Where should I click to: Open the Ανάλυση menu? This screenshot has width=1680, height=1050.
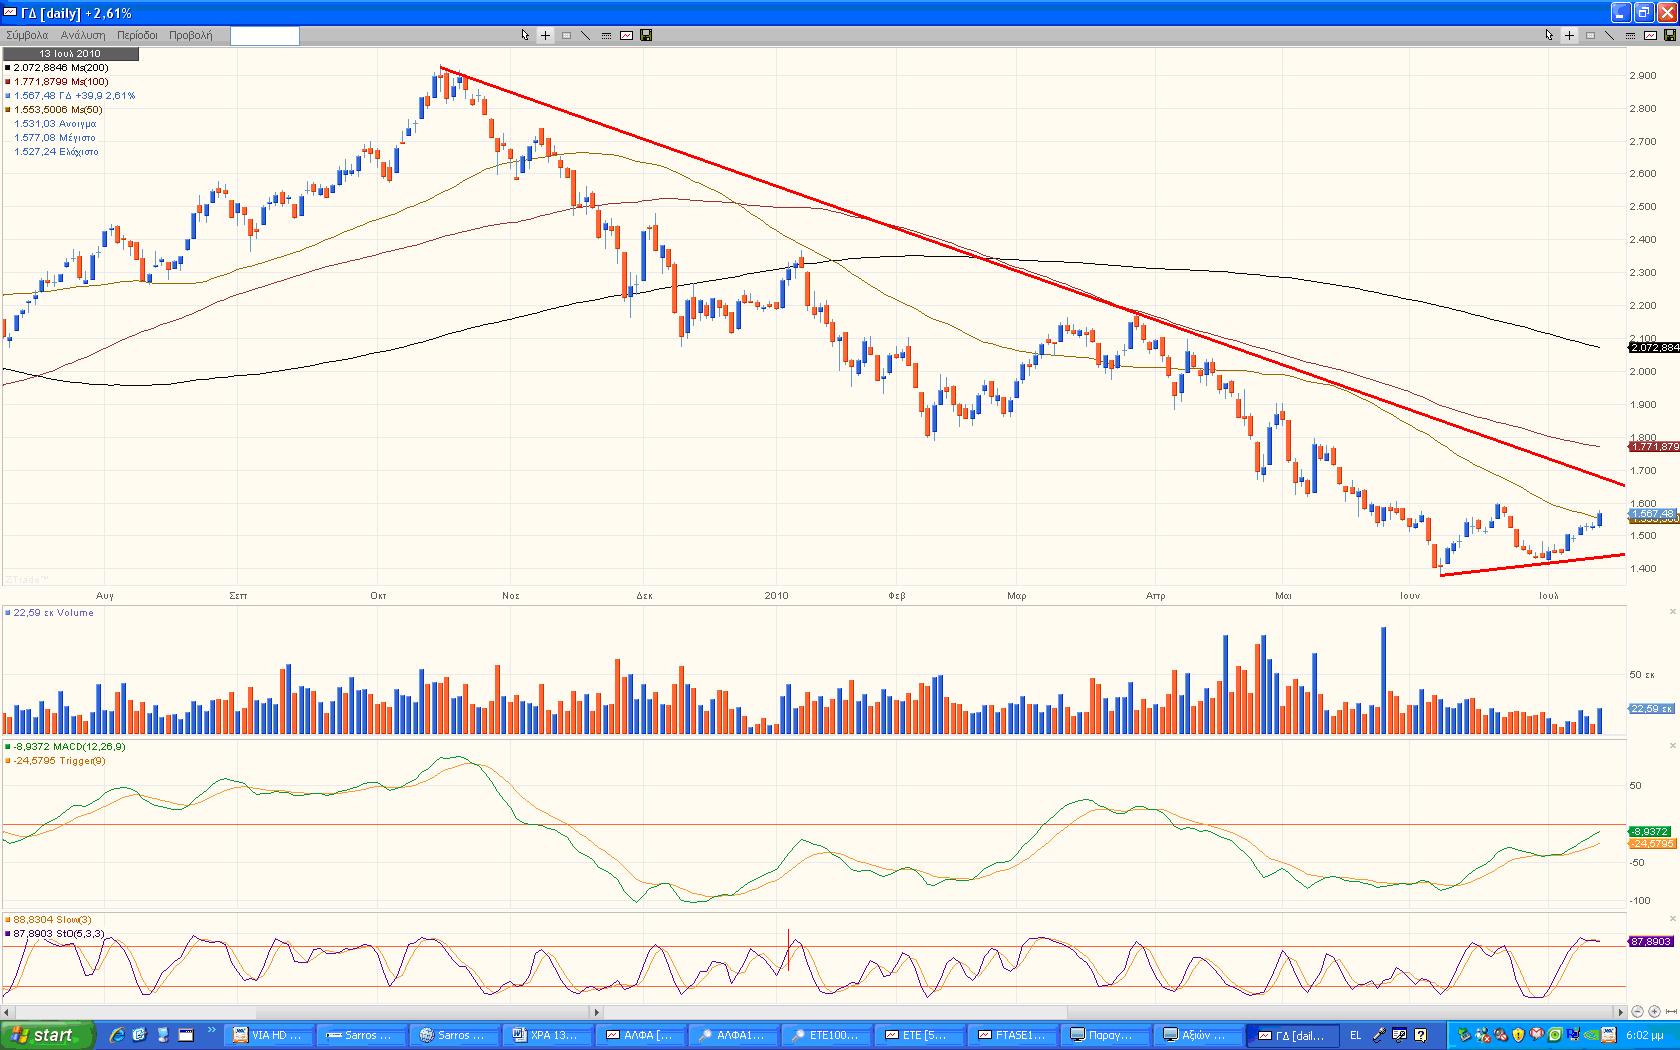(x=83, y=35)
